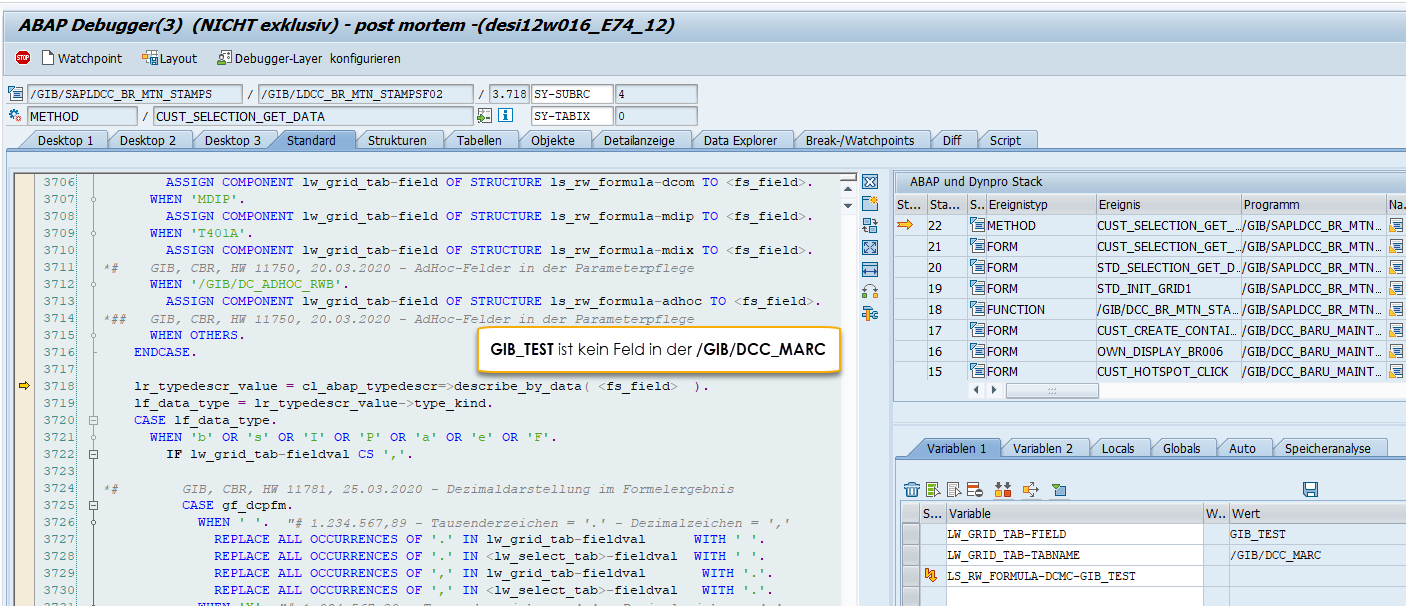Select the Locals variables tab
Screen dimensions: 1406x606
[1118, 448]
